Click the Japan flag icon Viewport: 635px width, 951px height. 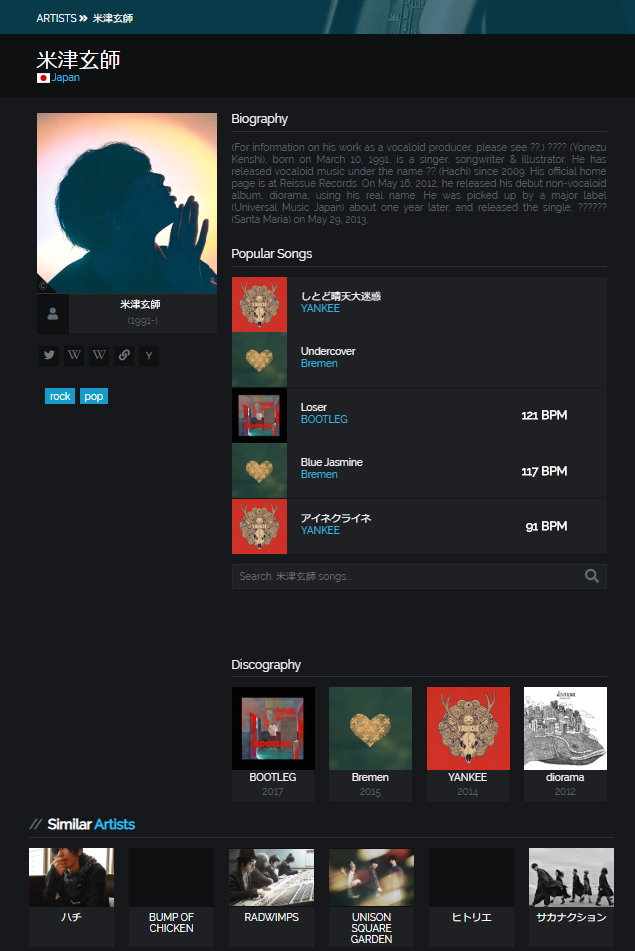(43, 78)
